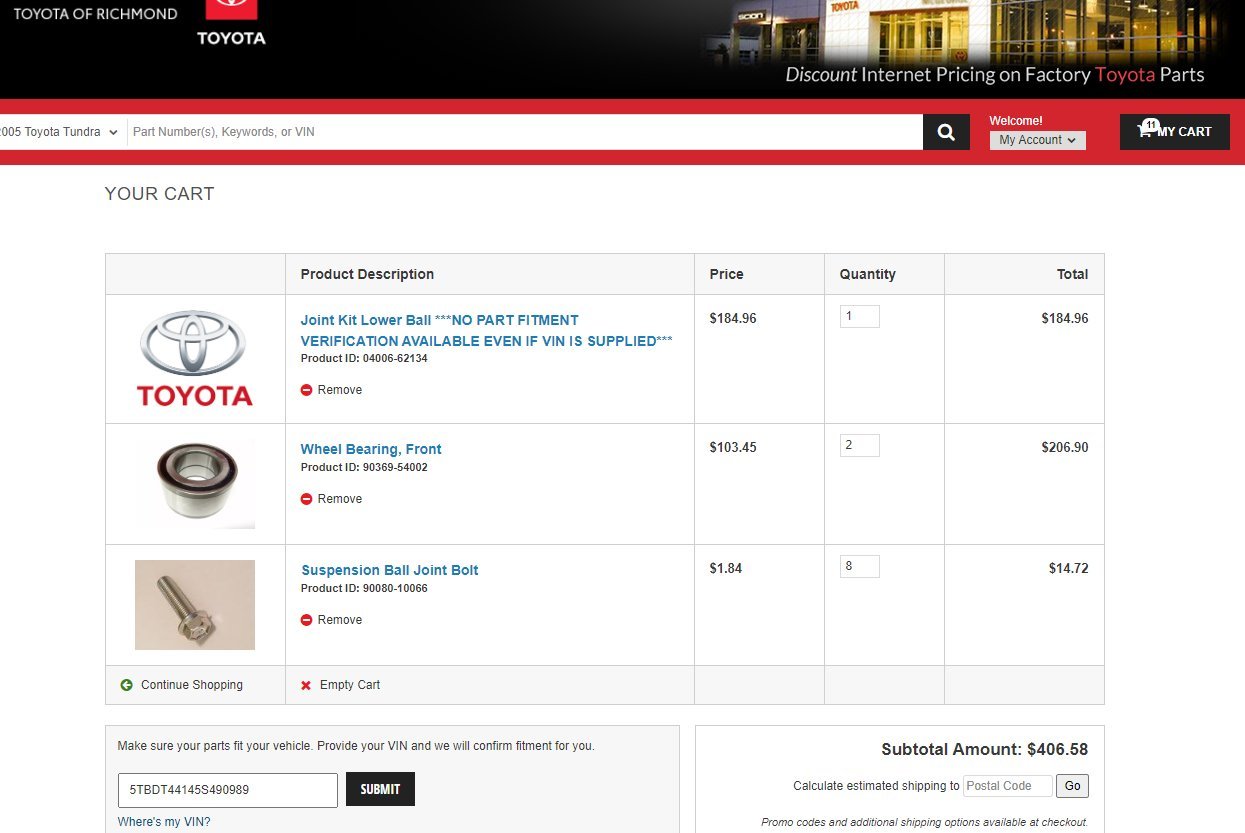Click the green Continue Shopping arrow icon
This screenshot has height=833, width=1245.
pyautogui.click(x=127, y=685)
